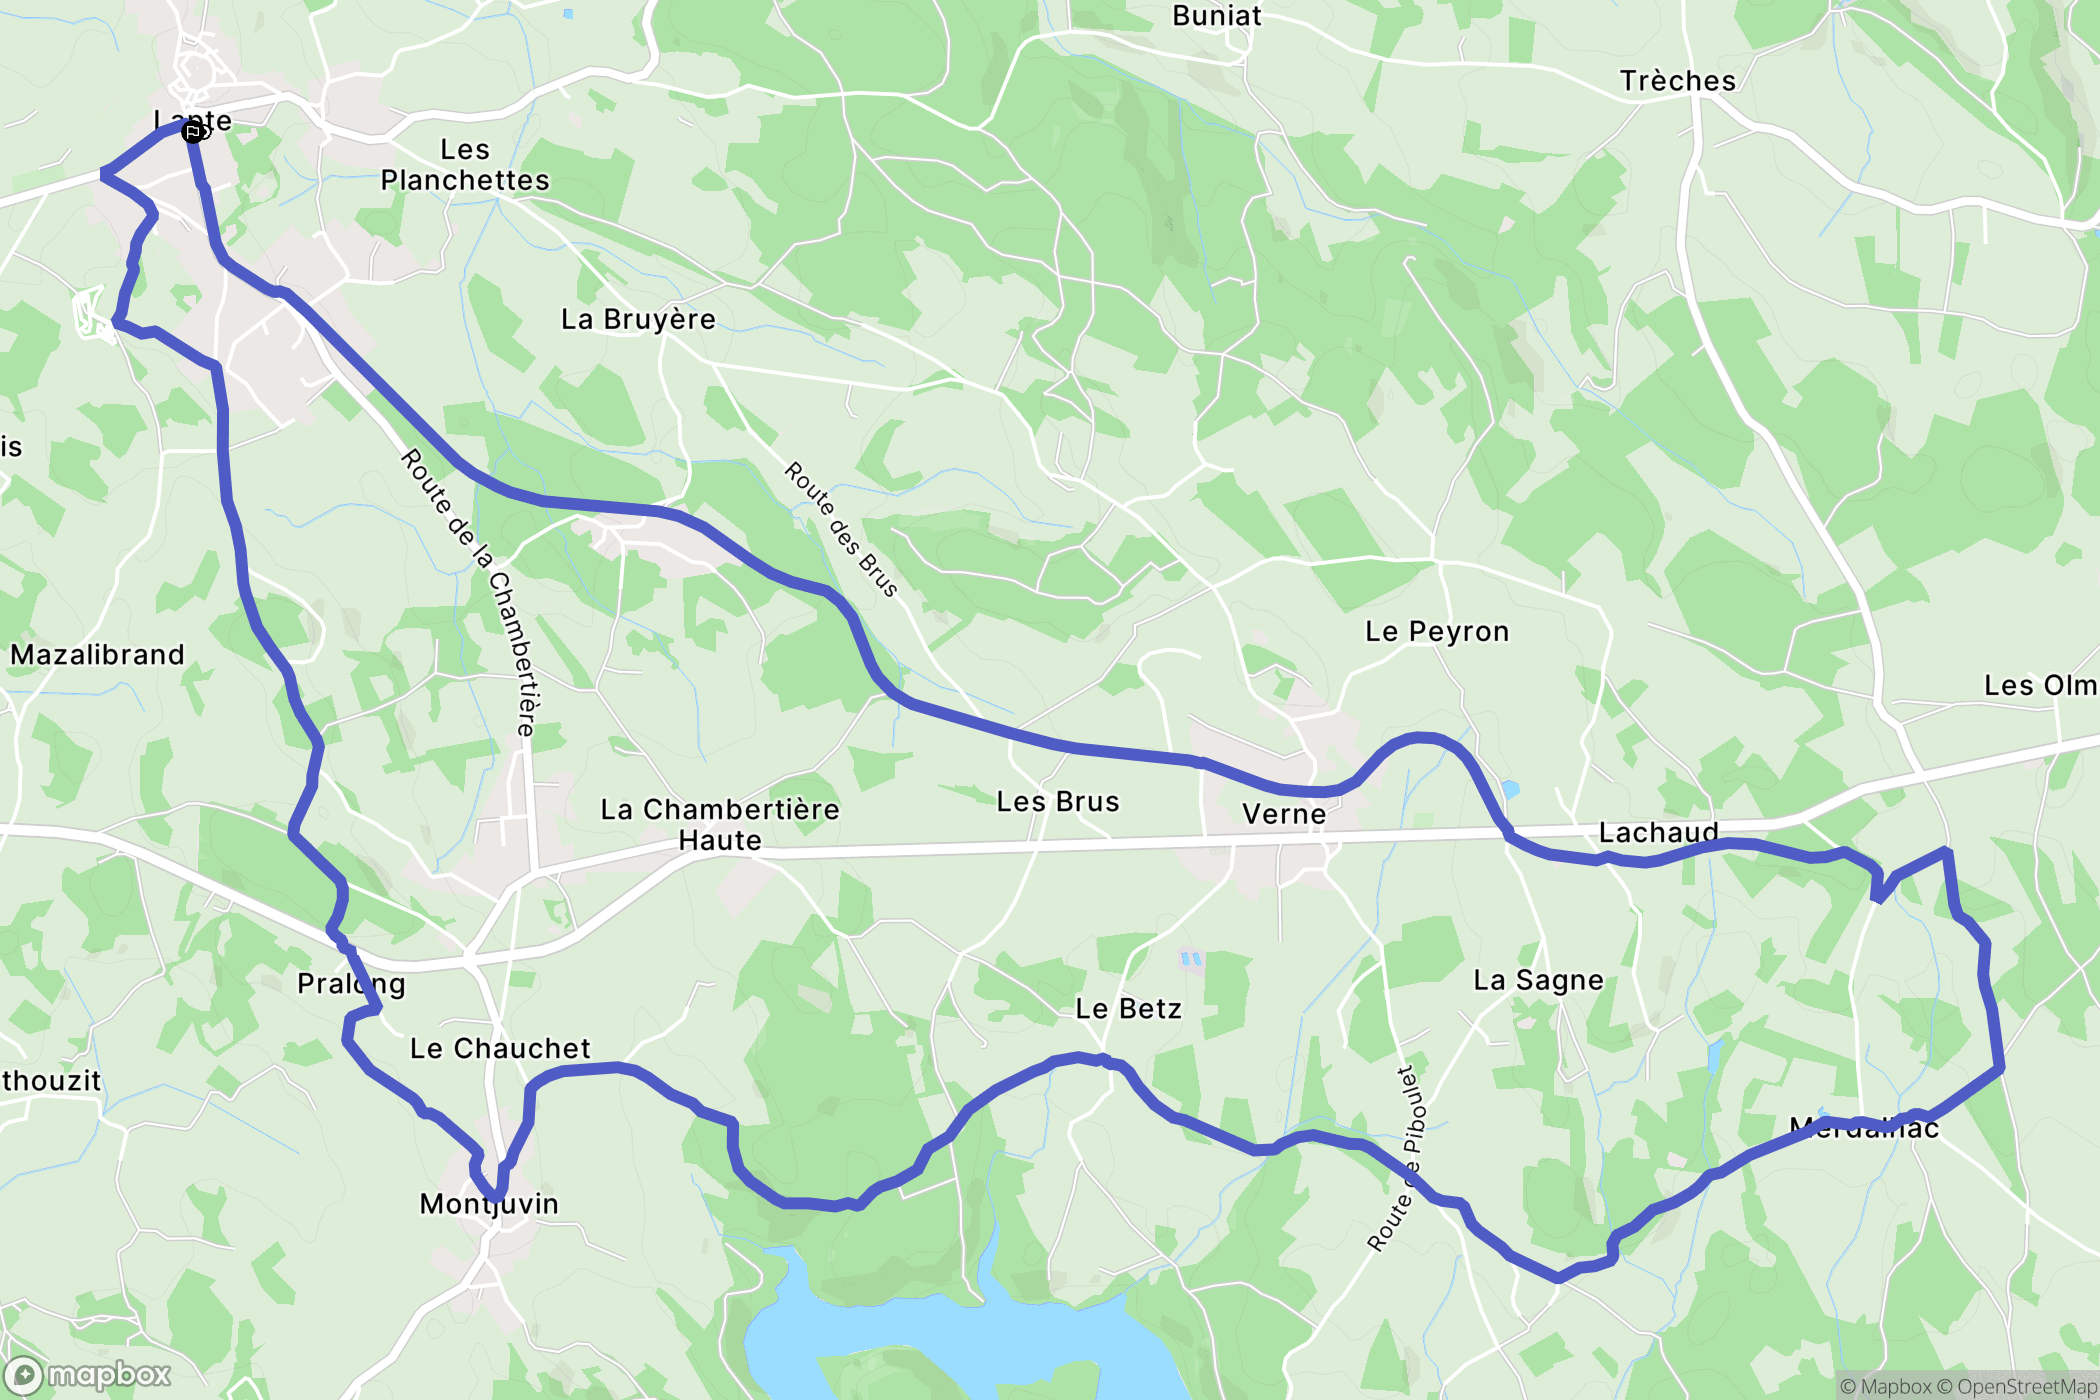Click the route start flag marker
The height and width of the screenshot is (1400, 2100).
pyautogui.click(x=193, y=131)
